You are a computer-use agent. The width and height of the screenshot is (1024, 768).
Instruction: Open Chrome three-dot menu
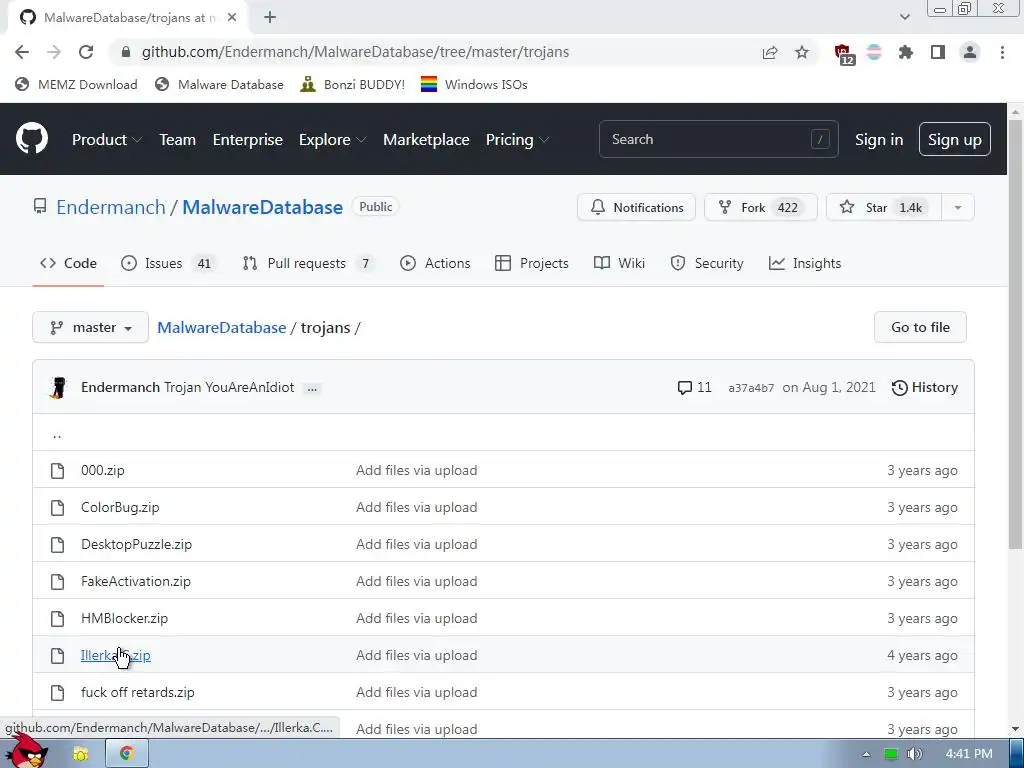[x=1002, y=52]
